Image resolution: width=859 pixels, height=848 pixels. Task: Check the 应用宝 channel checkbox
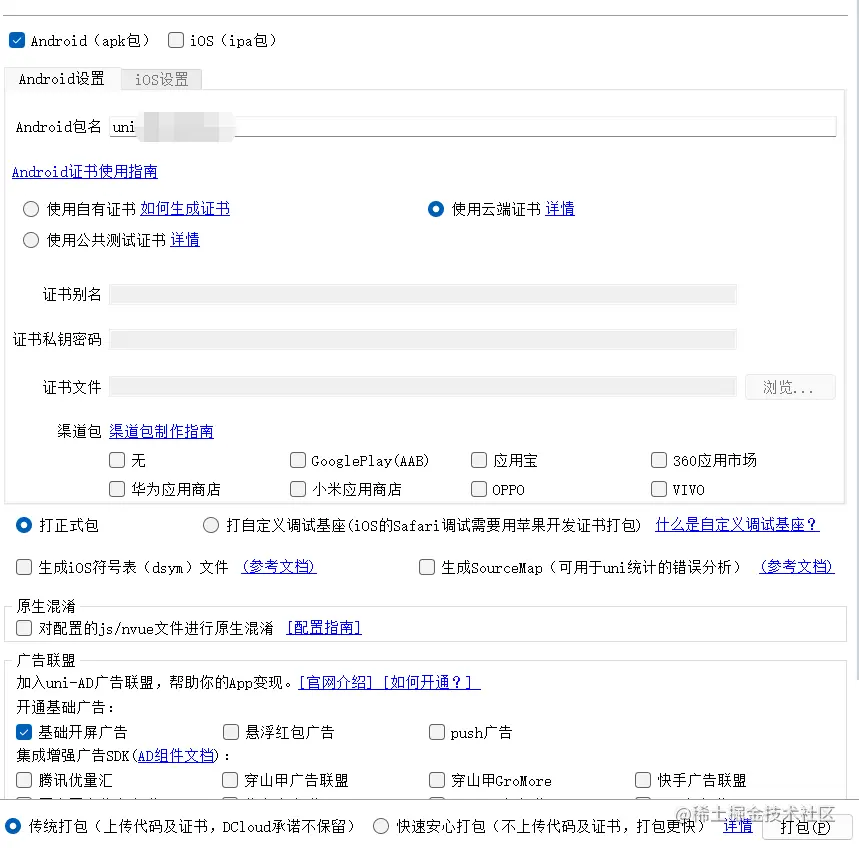(479, 460)
